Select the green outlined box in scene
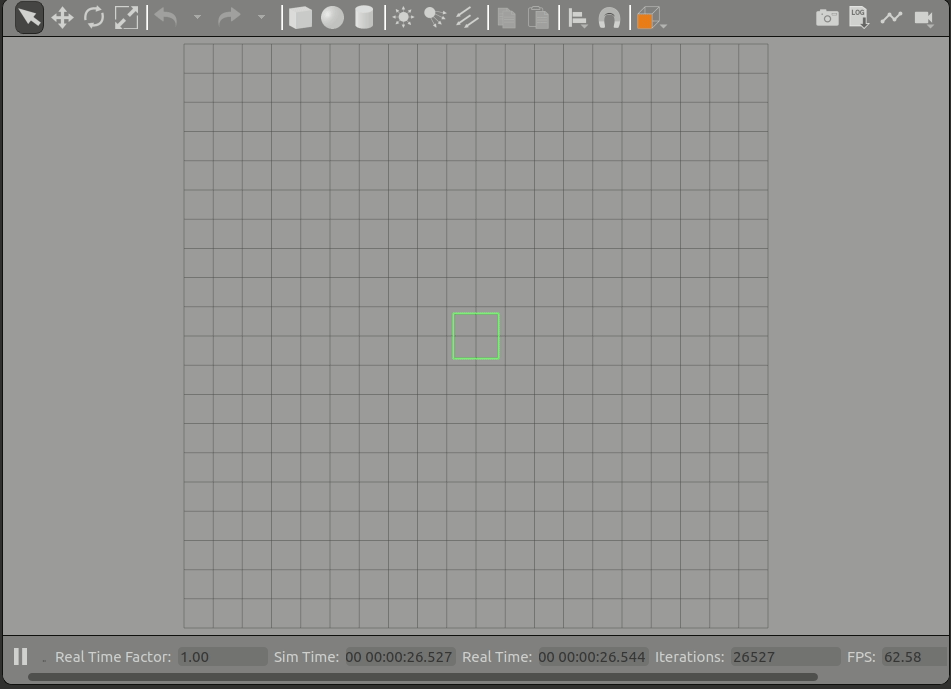Image resolution: width=951 pixels, height=689 pixels. tap(476, 336)
